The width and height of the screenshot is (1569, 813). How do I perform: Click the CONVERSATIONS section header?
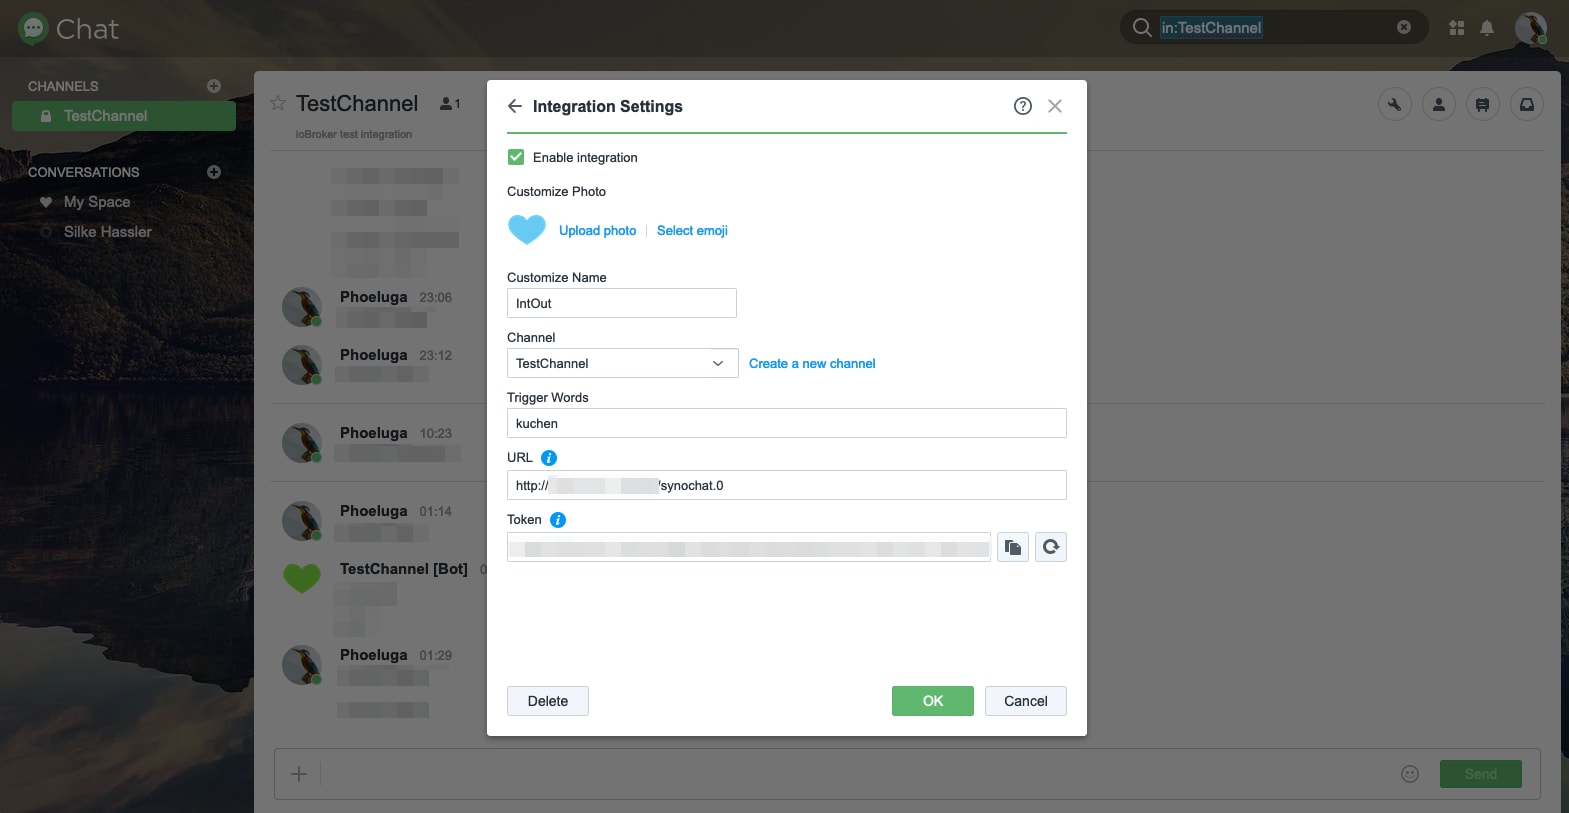coord(84,172)
